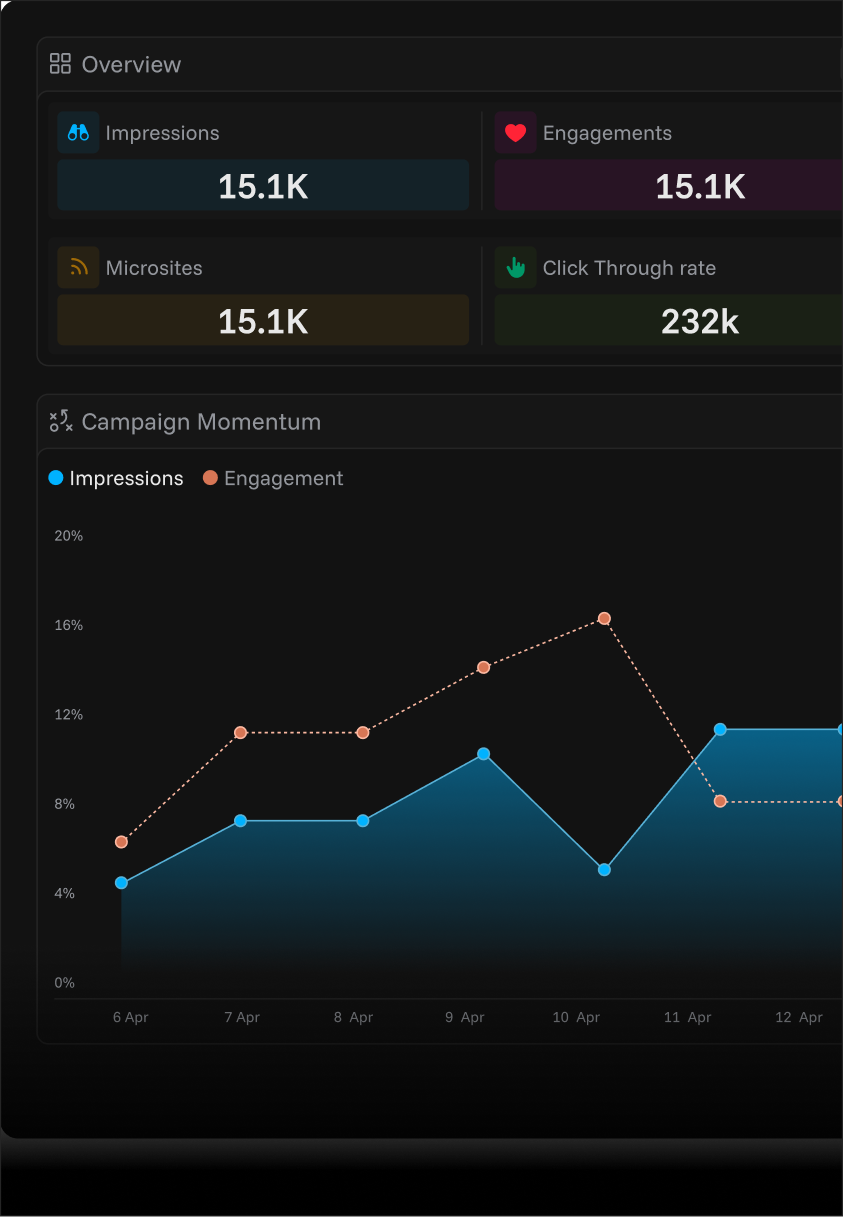Click the Impressions binoculars icon
843x1217 pixels.
click(x=78, y=132)
